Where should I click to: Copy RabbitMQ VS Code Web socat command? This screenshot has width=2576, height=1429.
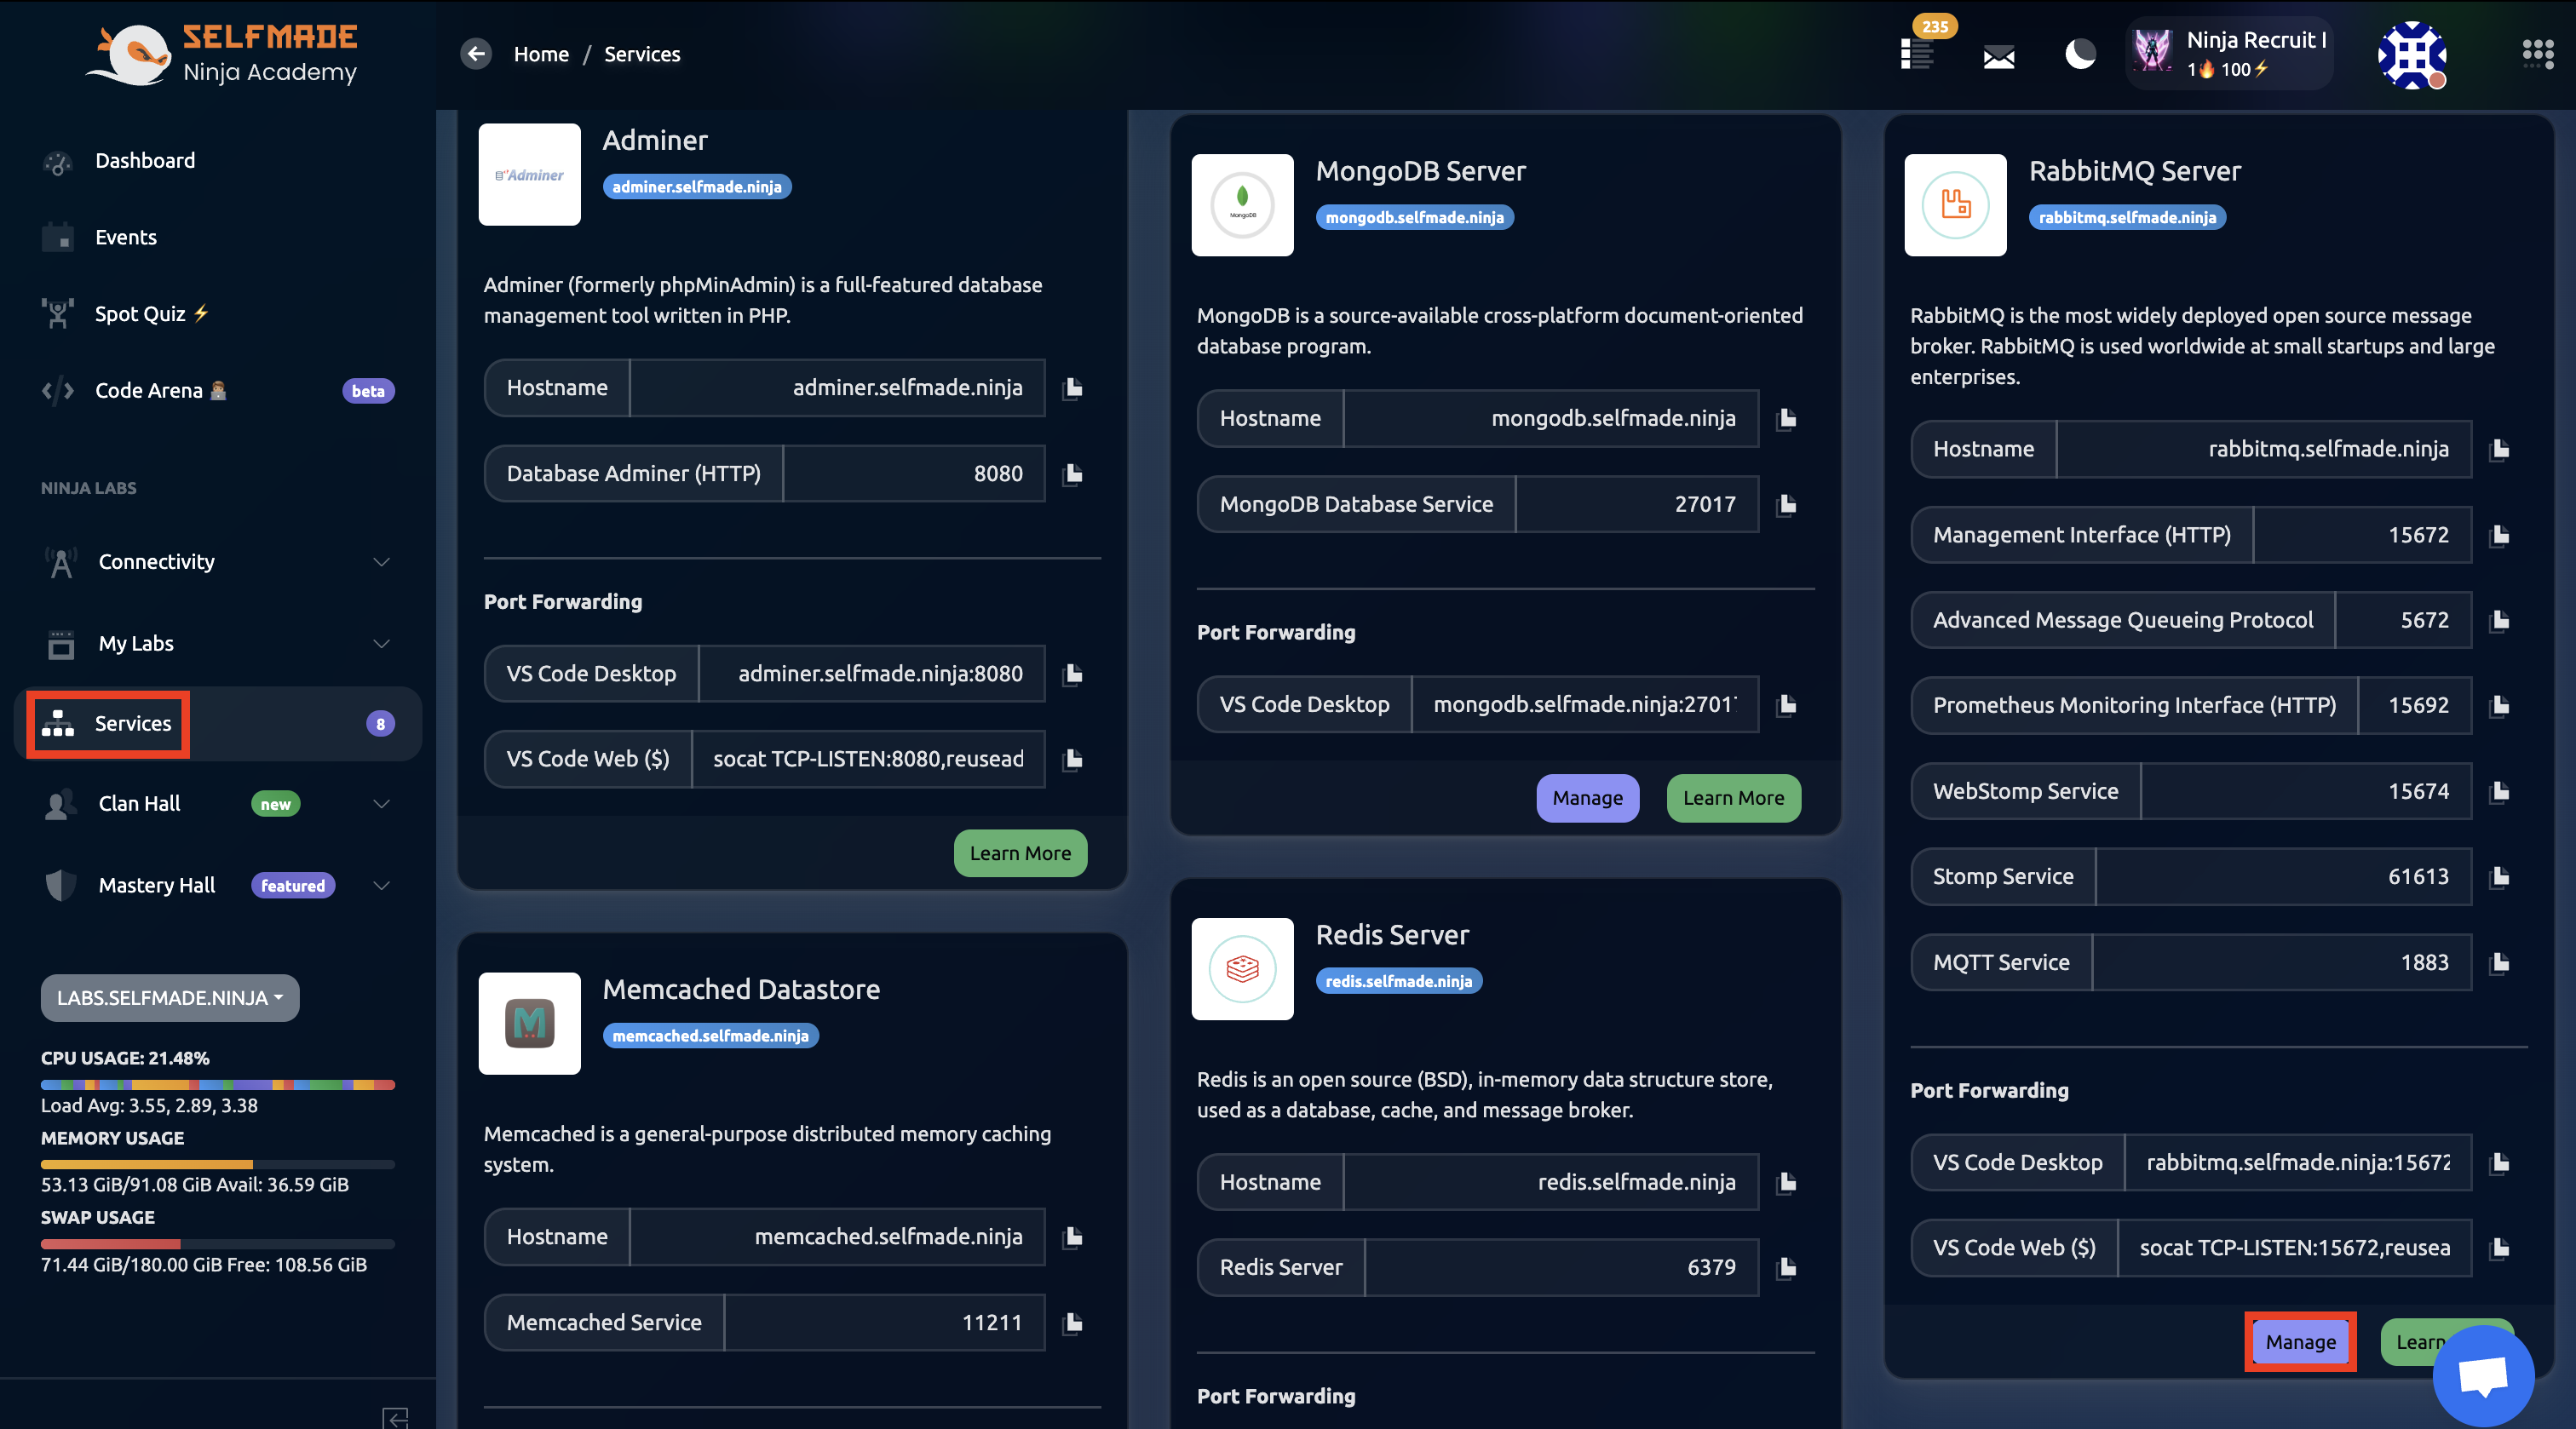[x=2499, y=1248]
